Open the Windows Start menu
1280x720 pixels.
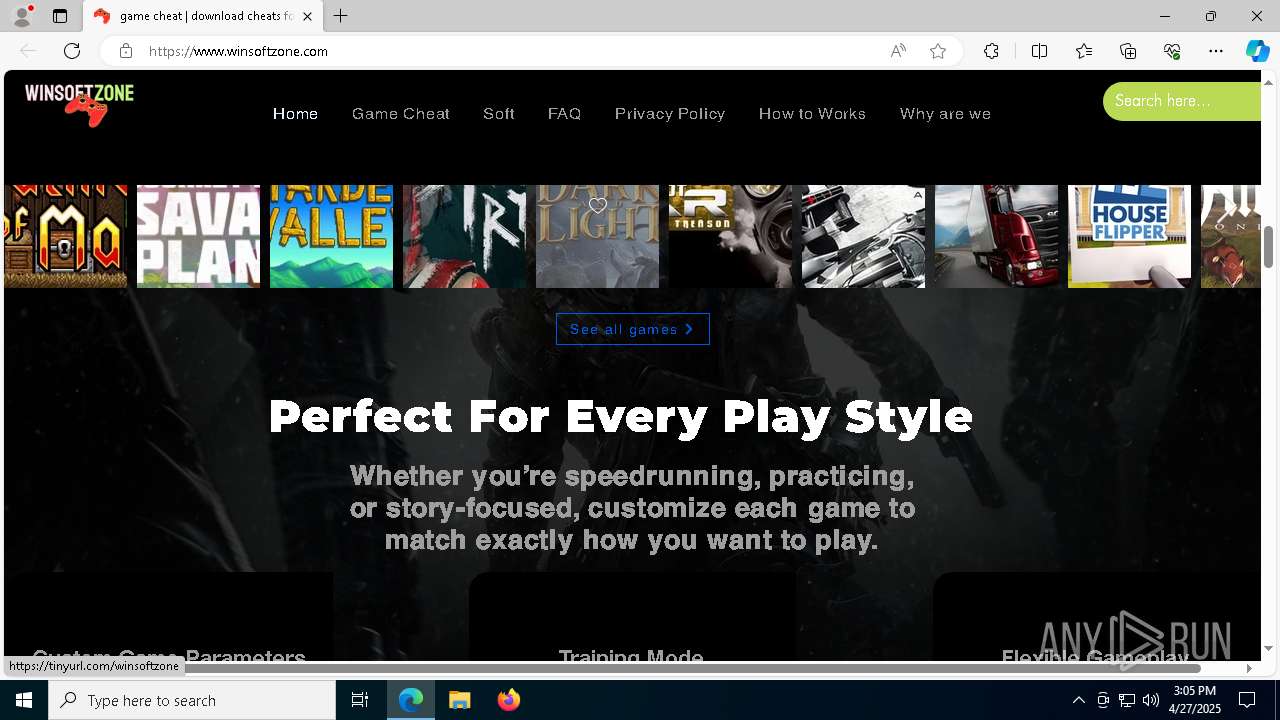24,700
